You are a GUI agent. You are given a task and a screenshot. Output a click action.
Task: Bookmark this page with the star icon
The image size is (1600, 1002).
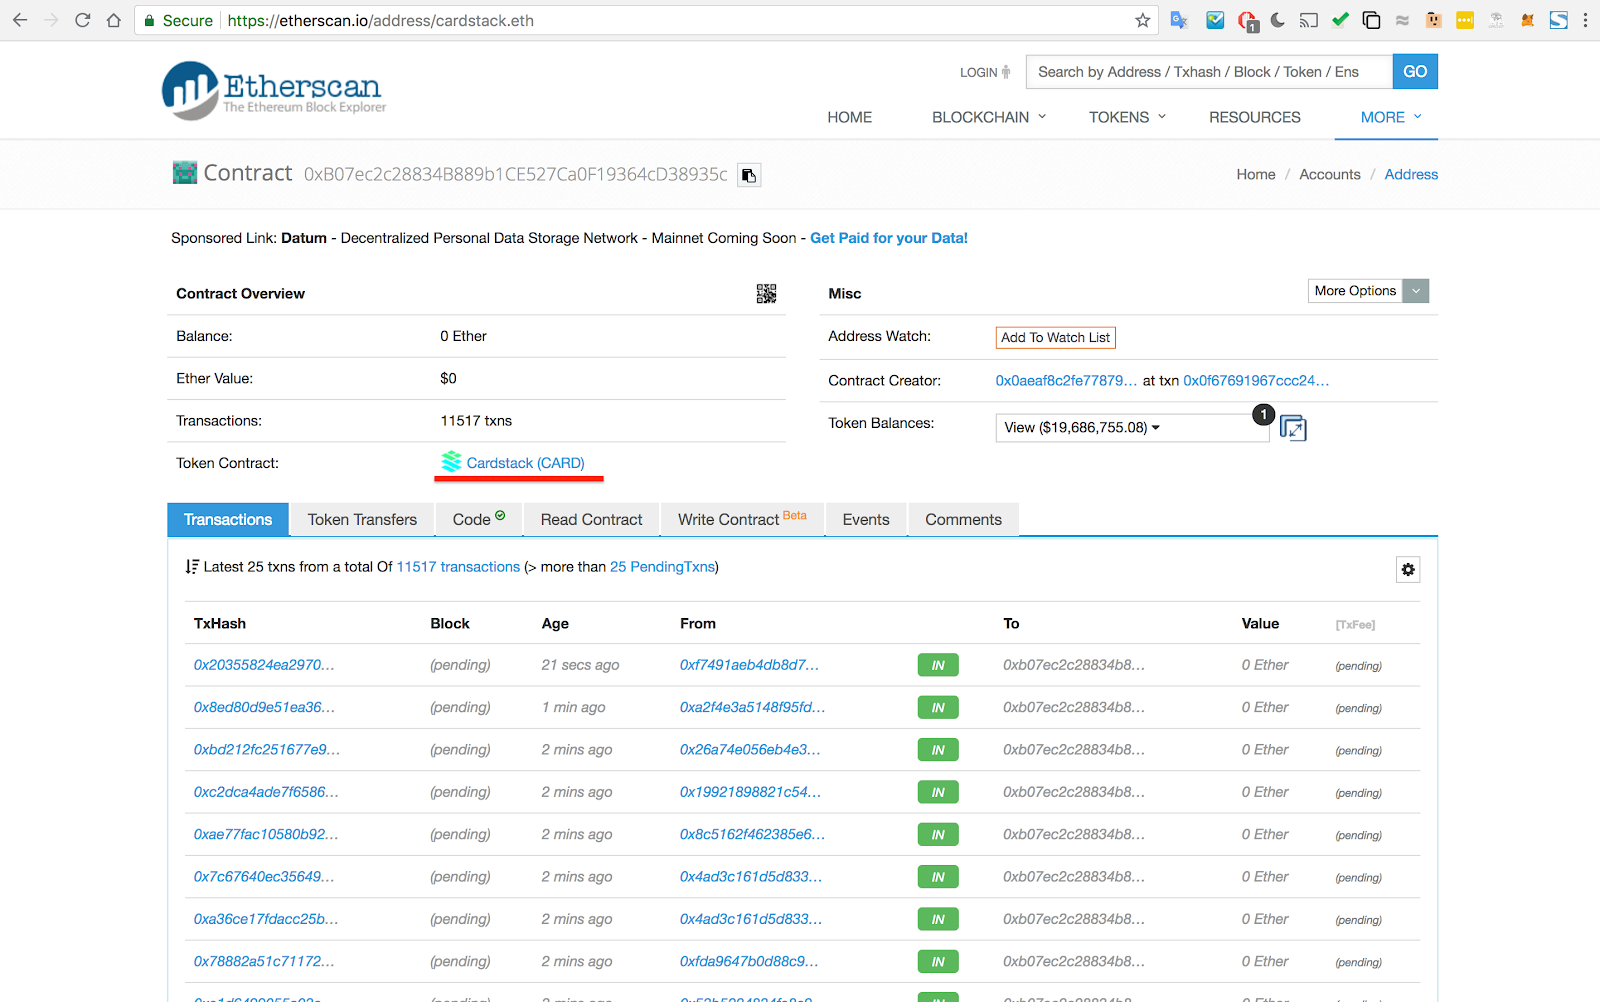tap(1143, 20)
